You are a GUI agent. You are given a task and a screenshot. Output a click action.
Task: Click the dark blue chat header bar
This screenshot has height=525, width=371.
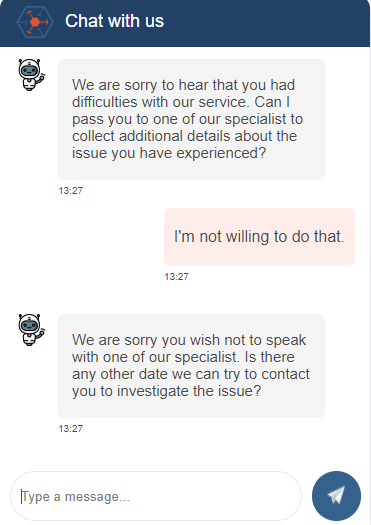coord(185,23)
